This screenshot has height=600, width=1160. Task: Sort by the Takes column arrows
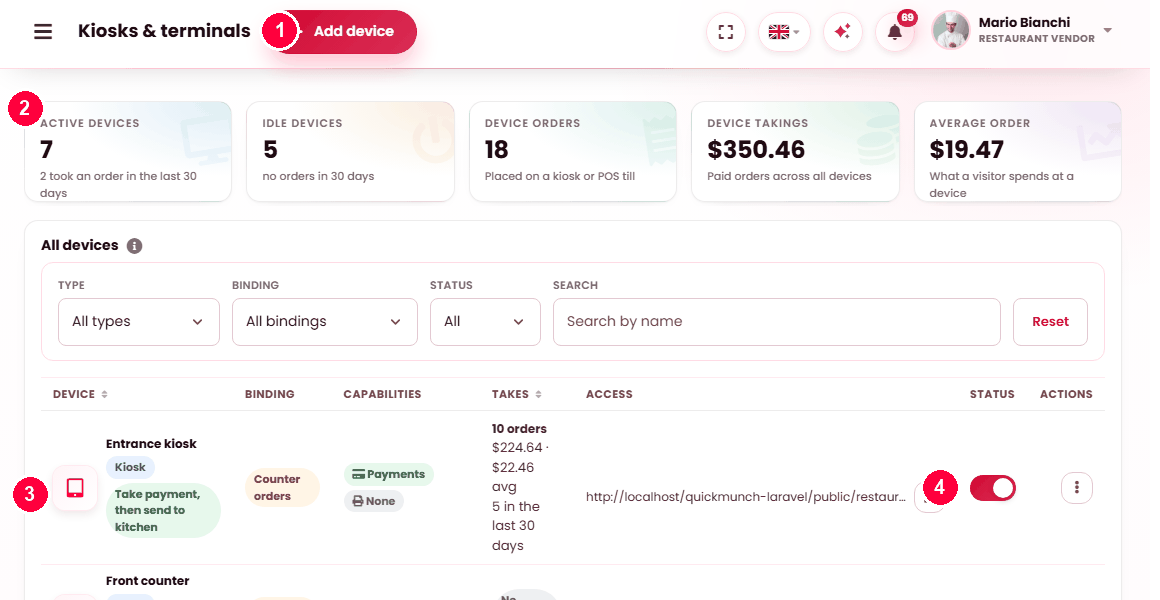[x=539, y=394]
